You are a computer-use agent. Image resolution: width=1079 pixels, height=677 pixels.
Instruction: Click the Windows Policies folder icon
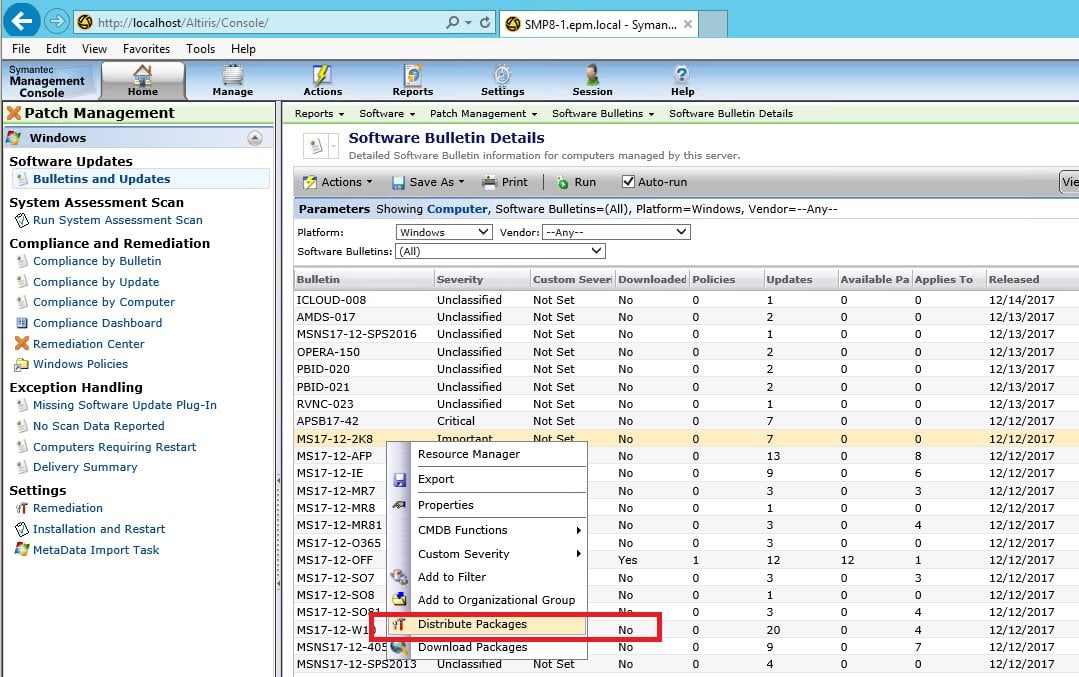tap(22, 364)
